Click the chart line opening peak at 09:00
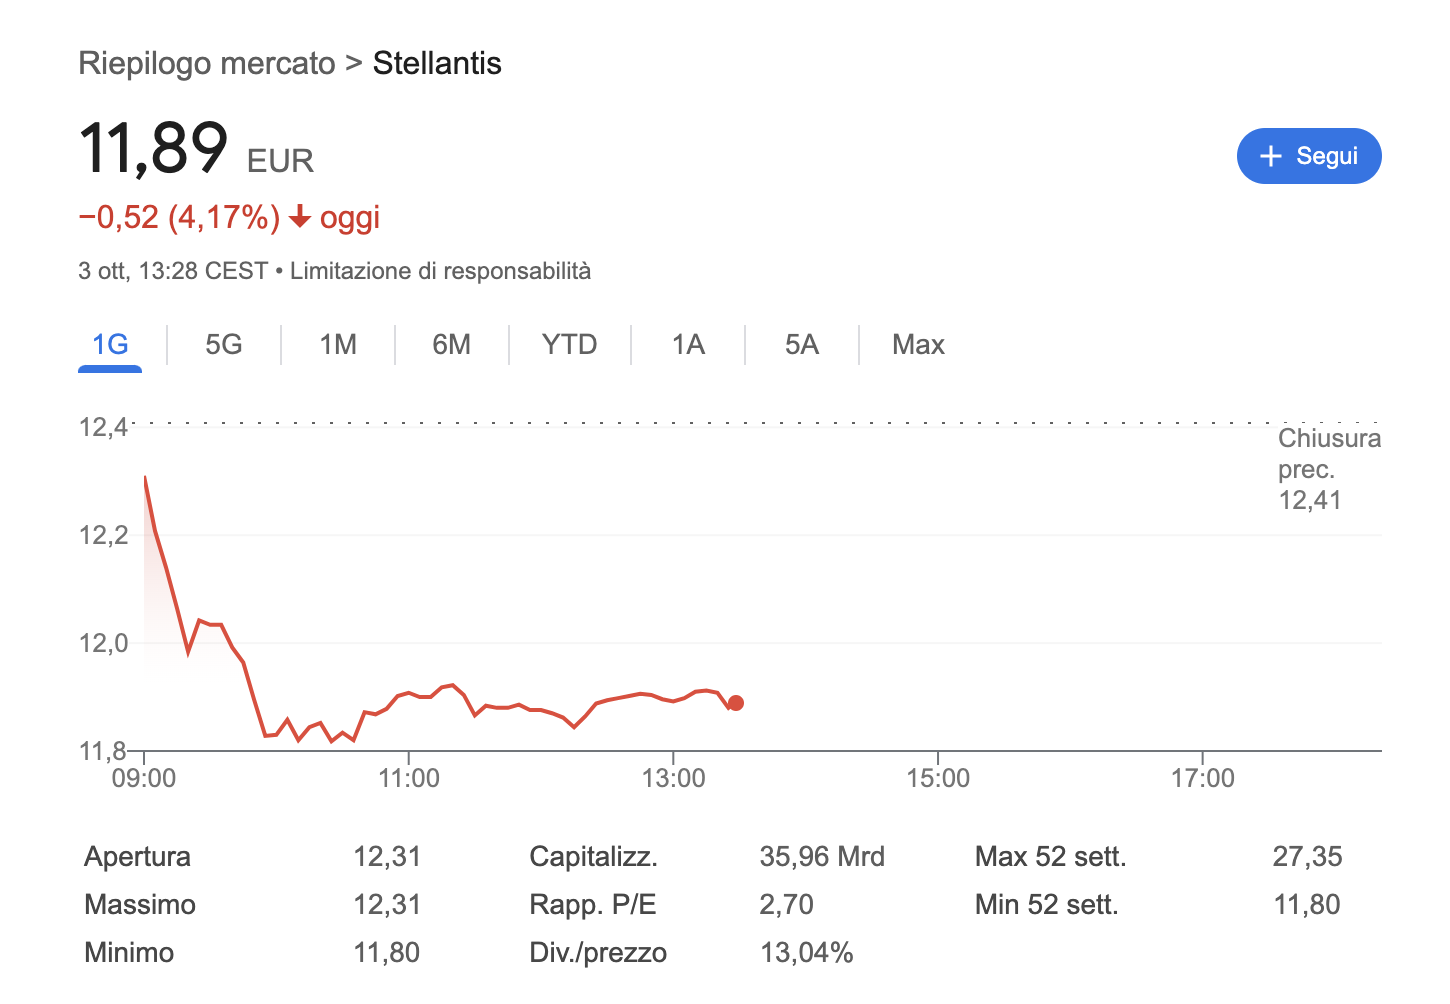1450x1004 pixels. click(x=145, y=478)
